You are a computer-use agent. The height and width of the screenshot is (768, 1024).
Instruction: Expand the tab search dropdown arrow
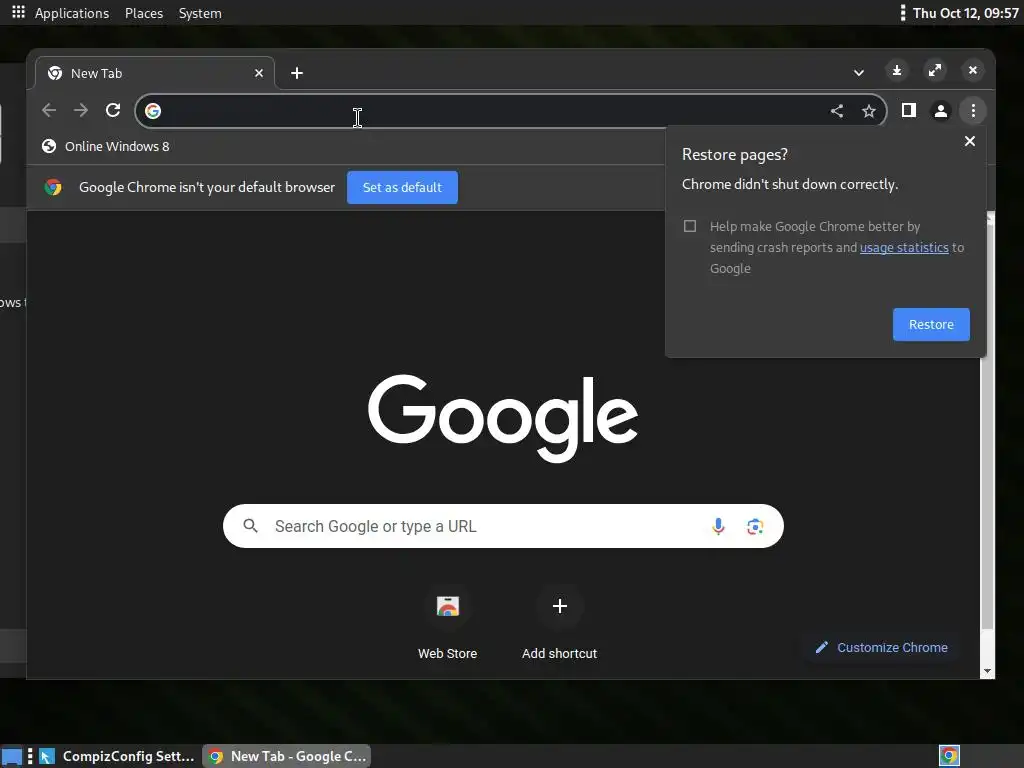[x=859, y=72]
